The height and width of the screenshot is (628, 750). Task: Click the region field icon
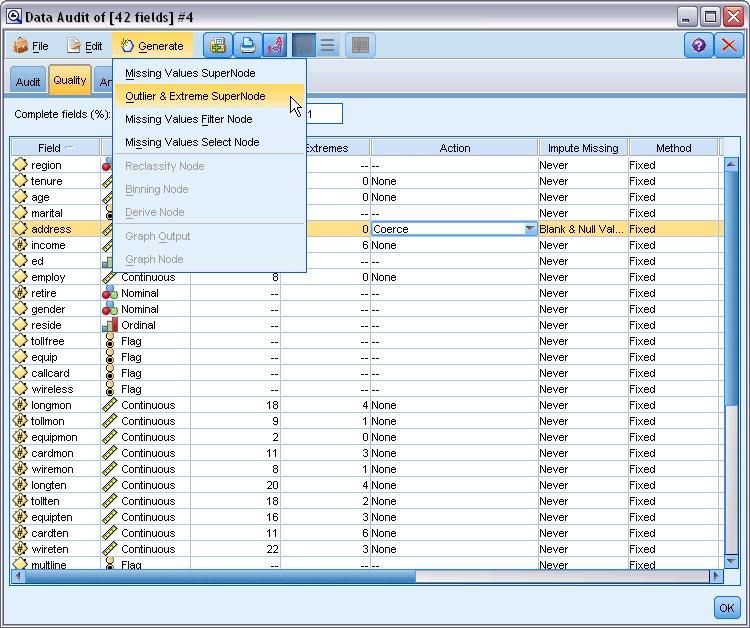20,165
